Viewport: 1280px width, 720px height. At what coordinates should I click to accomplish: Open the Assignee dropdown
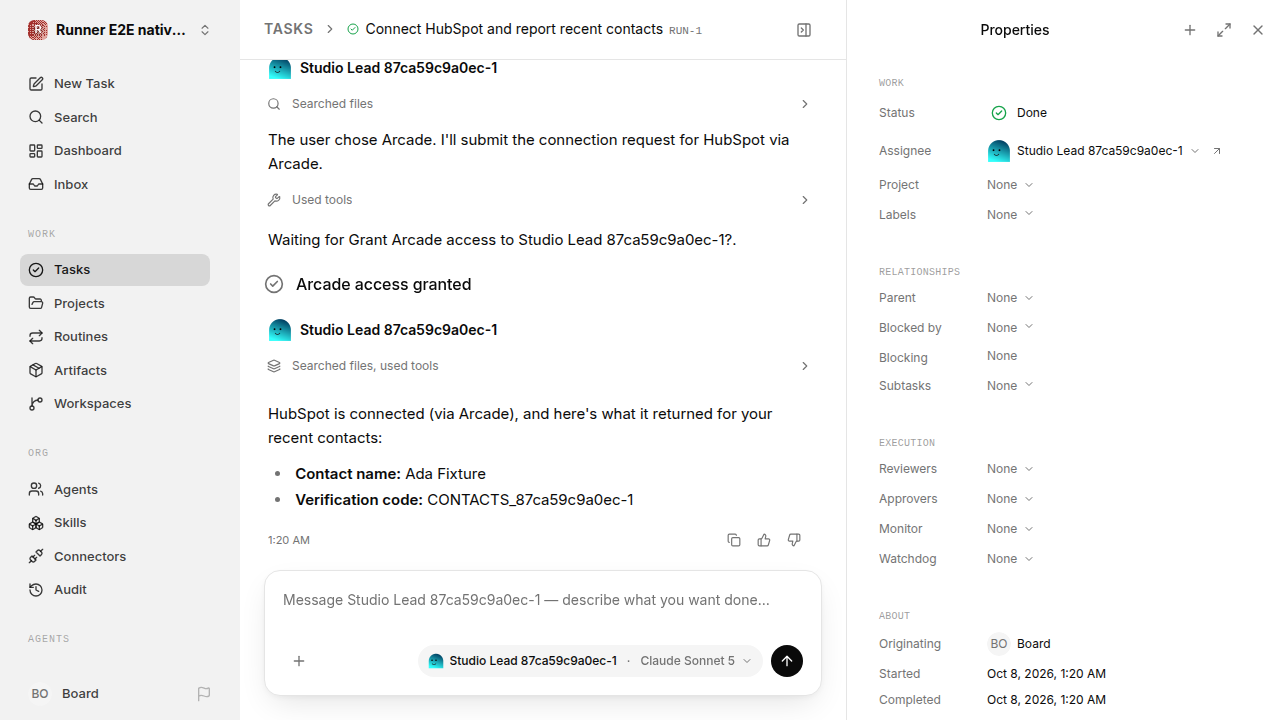pyautogui.click(x=1094, y=151)
